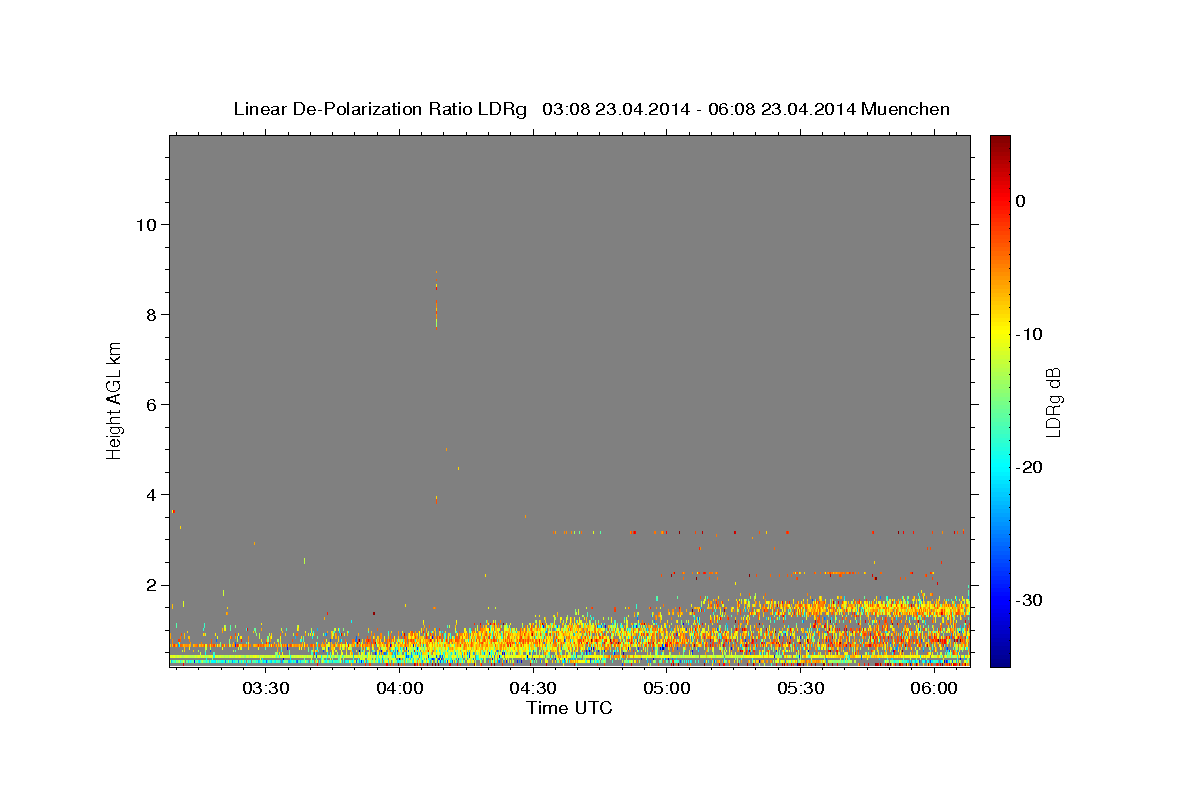Screen dimensions: 1200x800
Task: Click the '04:00' time tick label
Action: (400, 689)
